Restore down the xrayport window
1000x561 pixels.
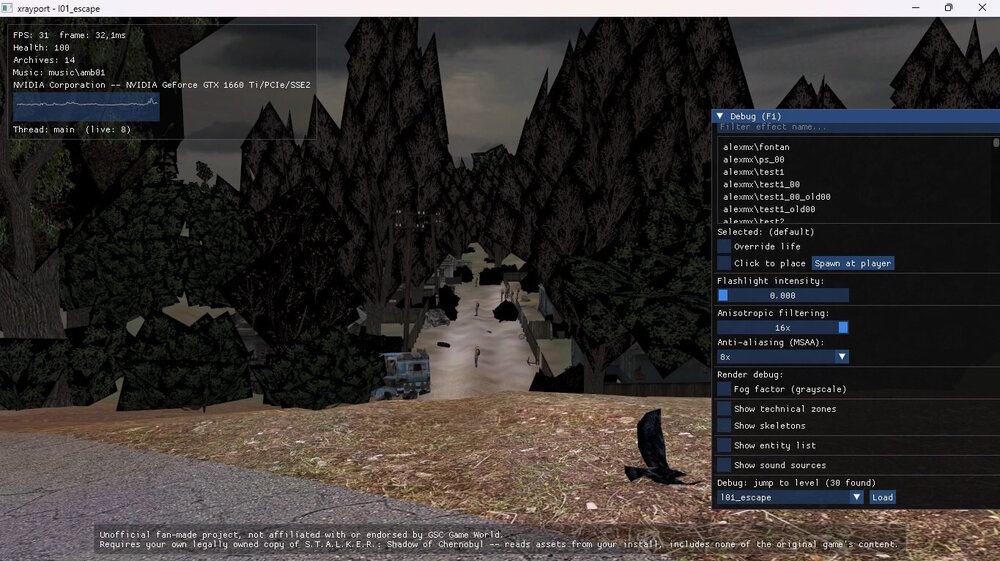pyautogui.click(x=949, y=8)
